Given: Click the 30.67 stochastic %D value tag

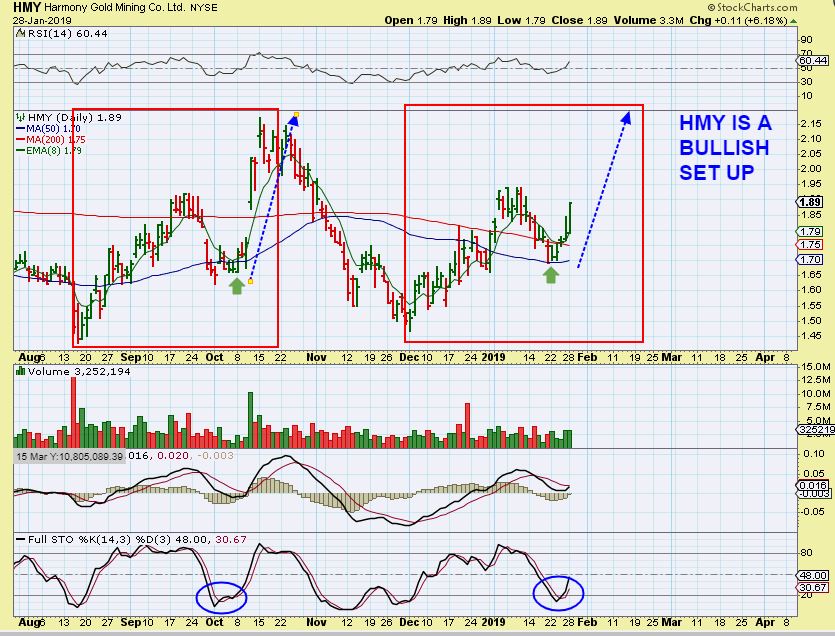Looking at the screenshot, I should pos(813,588).
